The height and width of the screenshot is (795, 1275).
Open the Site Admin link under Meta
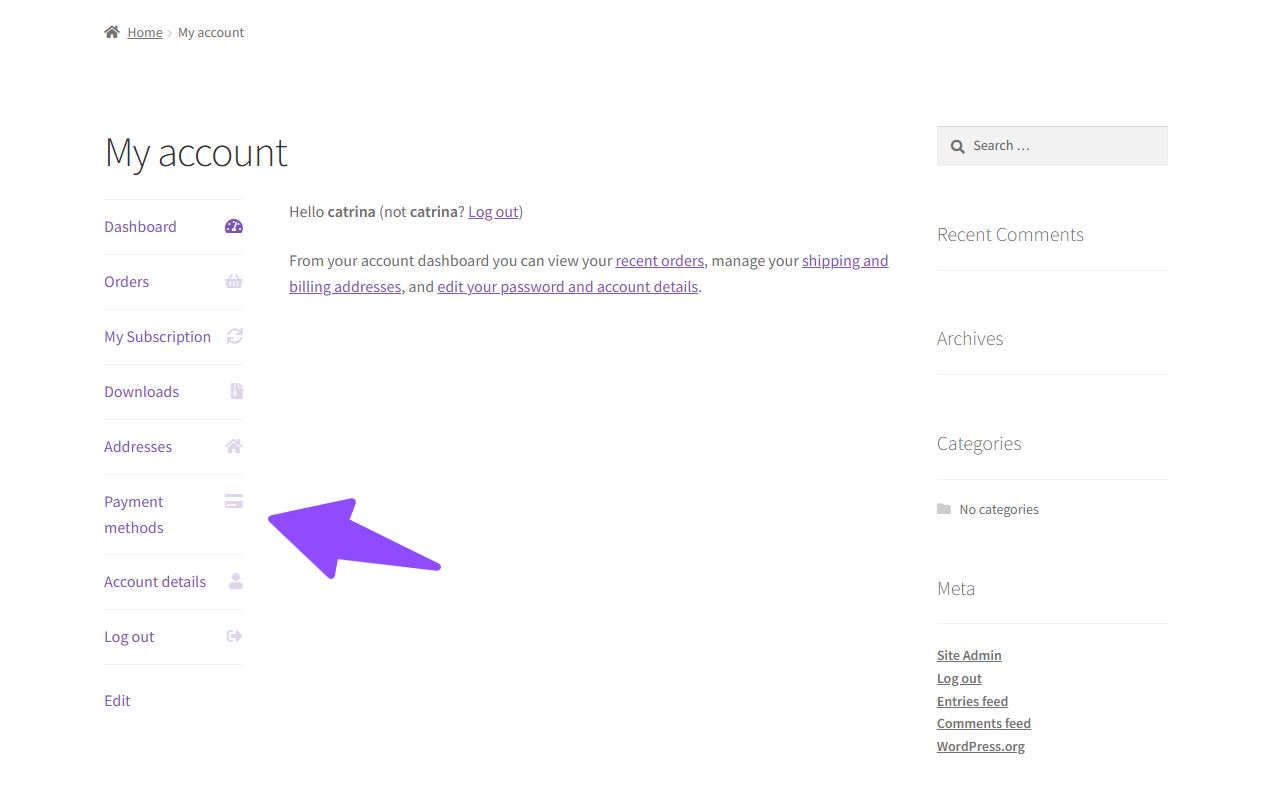point(969,656)
